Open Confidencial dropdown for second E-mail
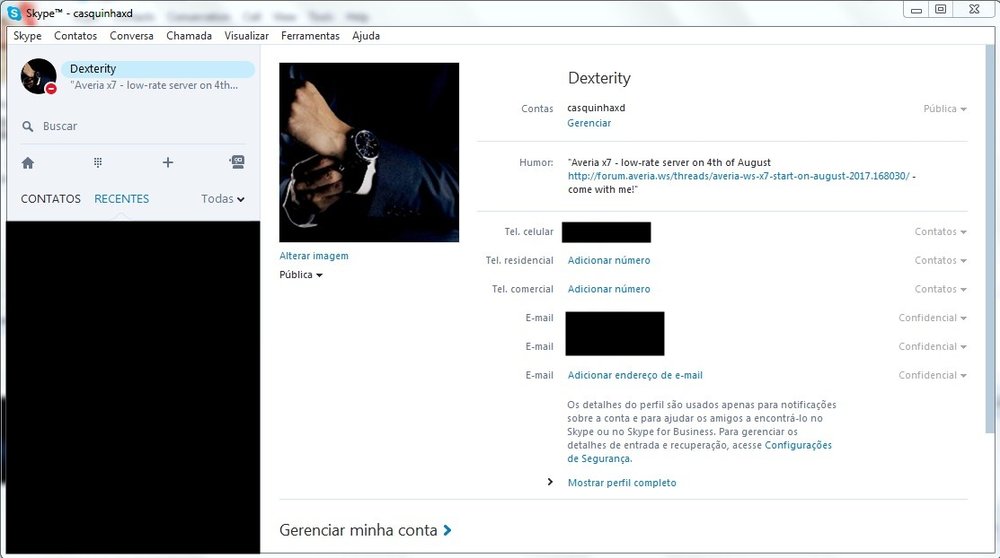Screen dimensions: 1000x558 point(932,347)
